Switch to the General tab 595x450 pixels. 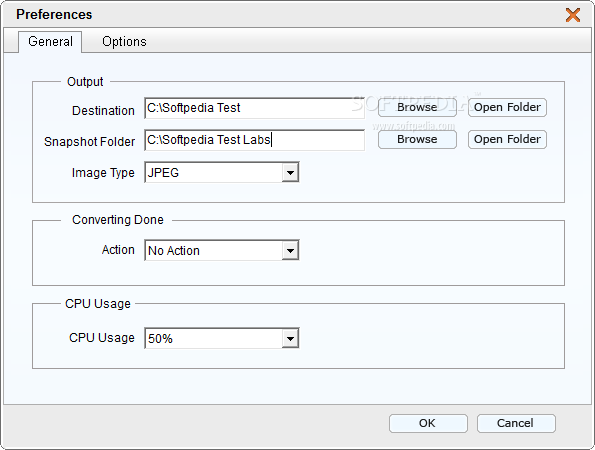click(x=50, y=42)
